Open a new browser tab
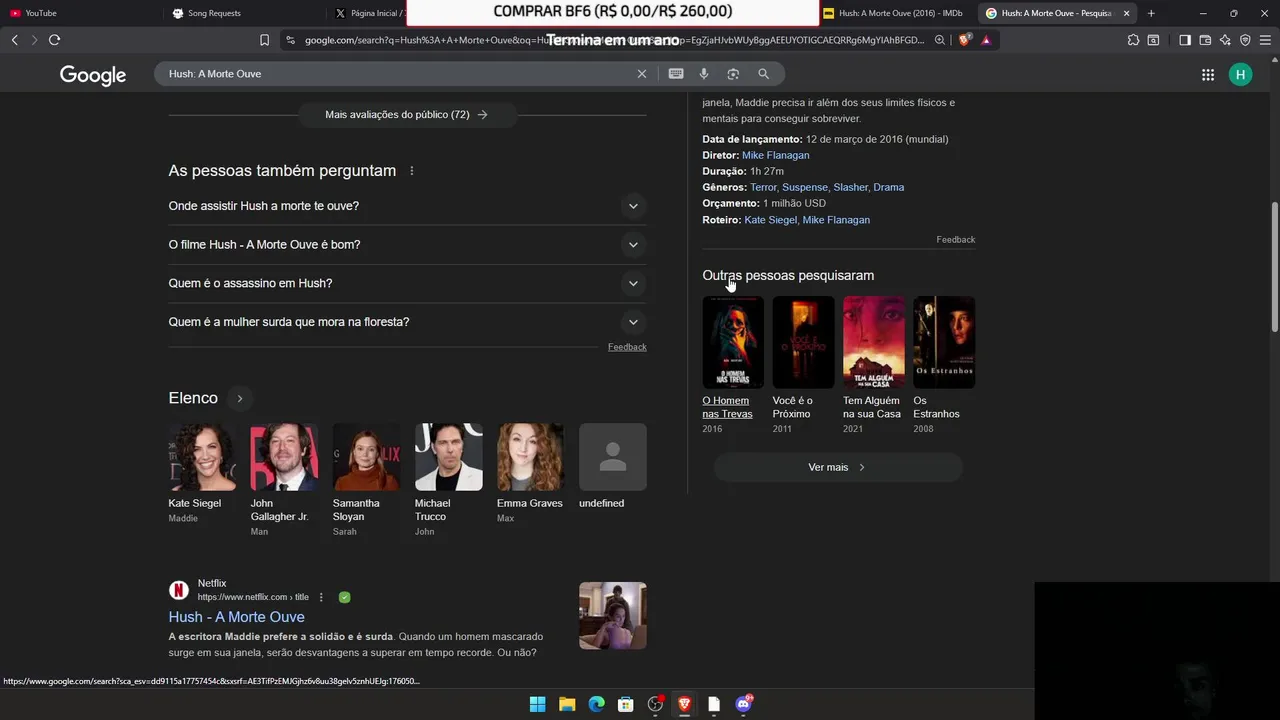 1151,13
